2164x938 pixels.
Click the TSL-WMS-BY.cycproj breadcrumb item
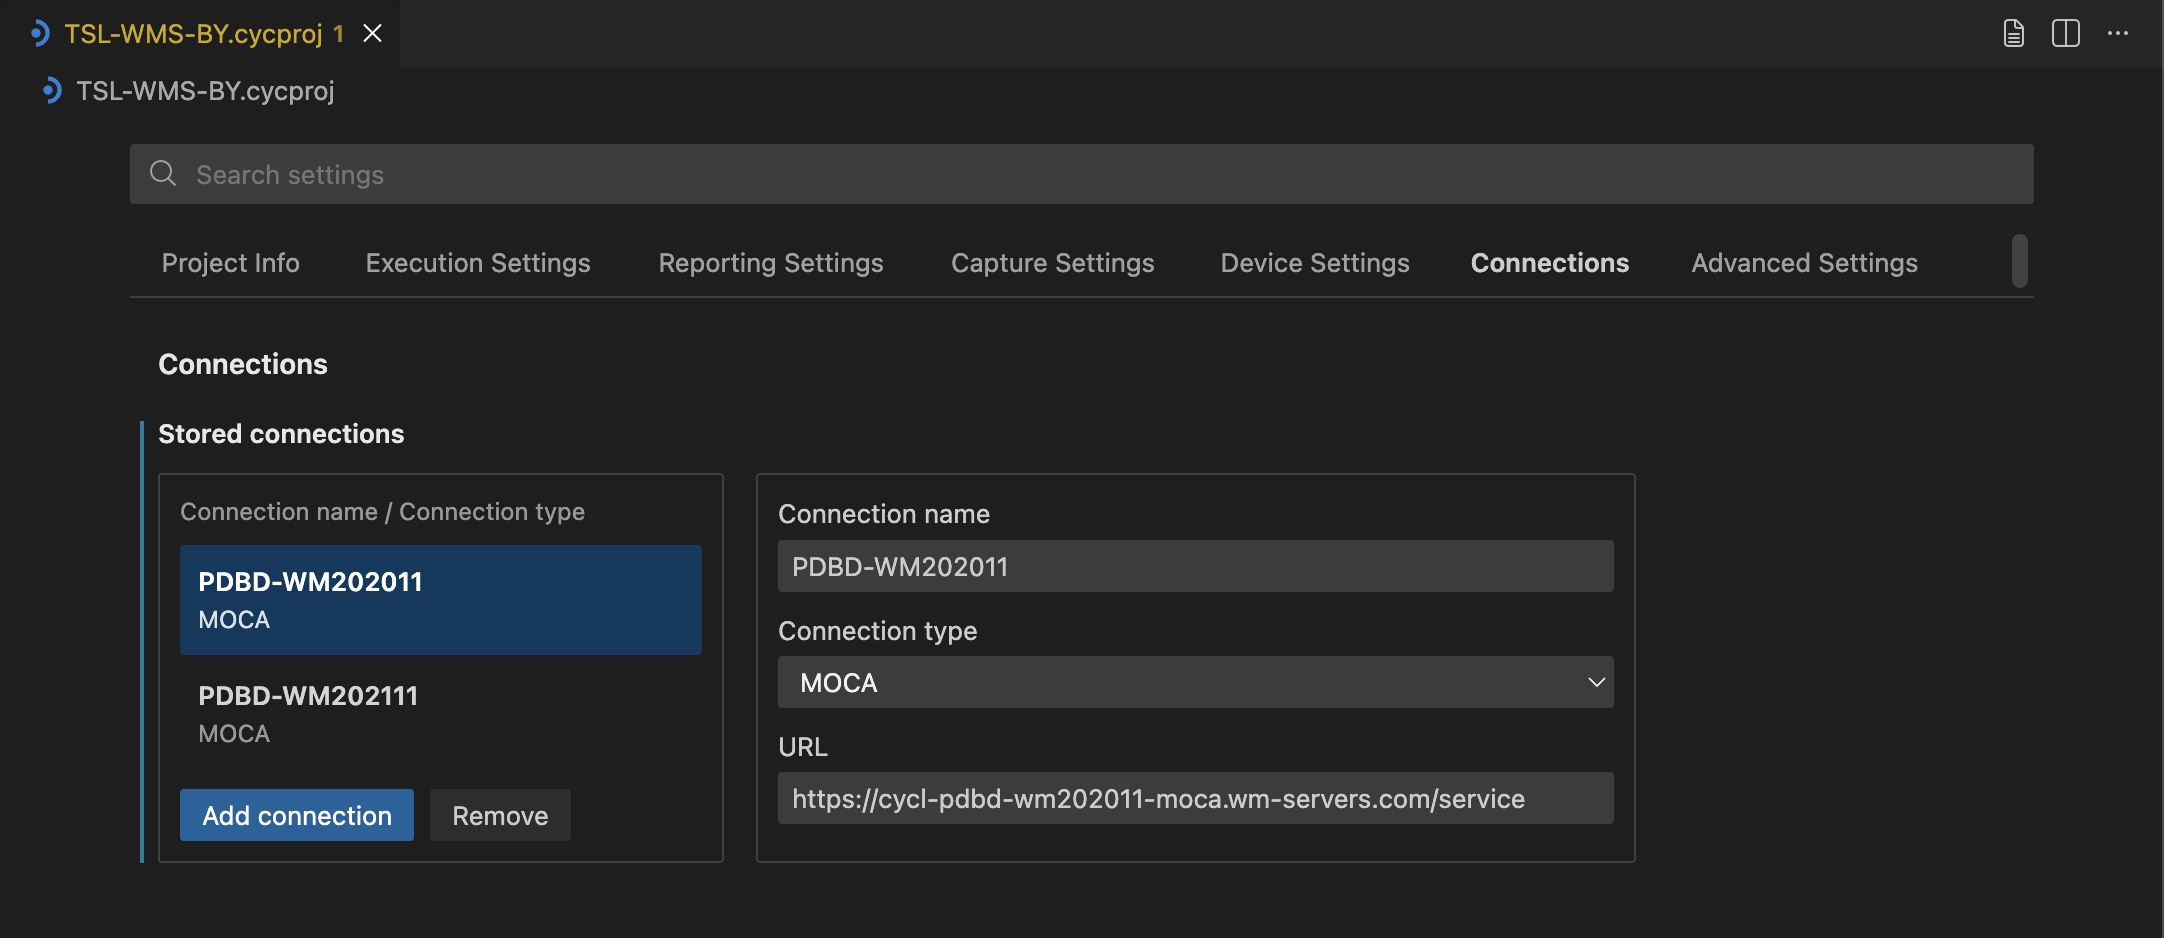click(205, 91)
